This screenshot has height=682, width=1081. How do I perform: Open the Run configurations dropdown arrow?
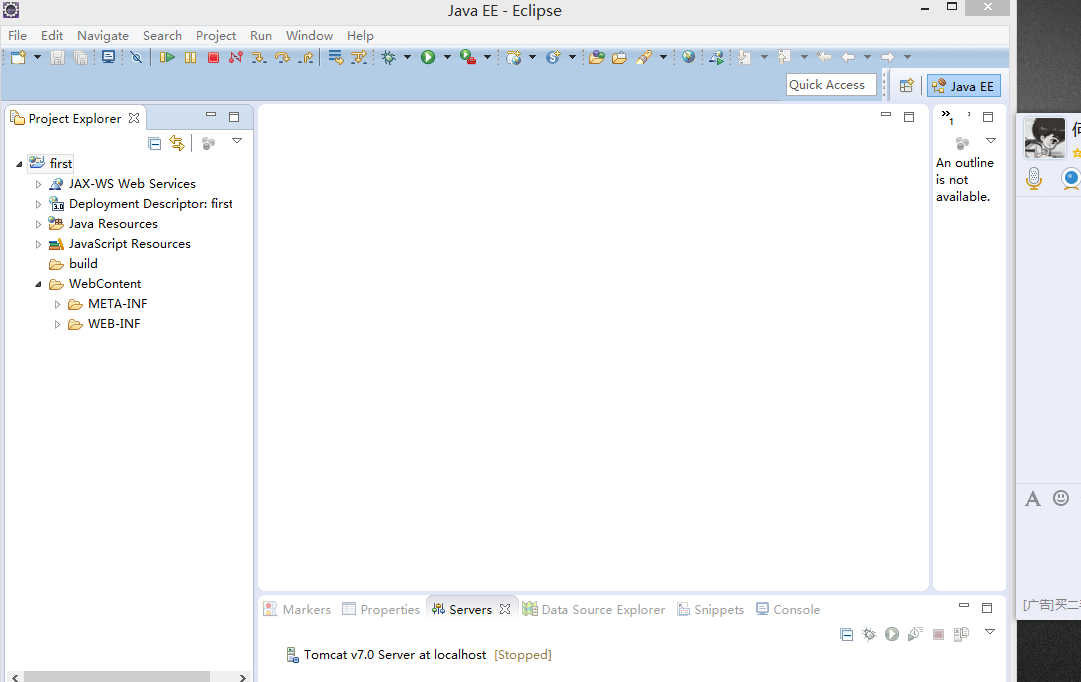click(x=447, y=57)
